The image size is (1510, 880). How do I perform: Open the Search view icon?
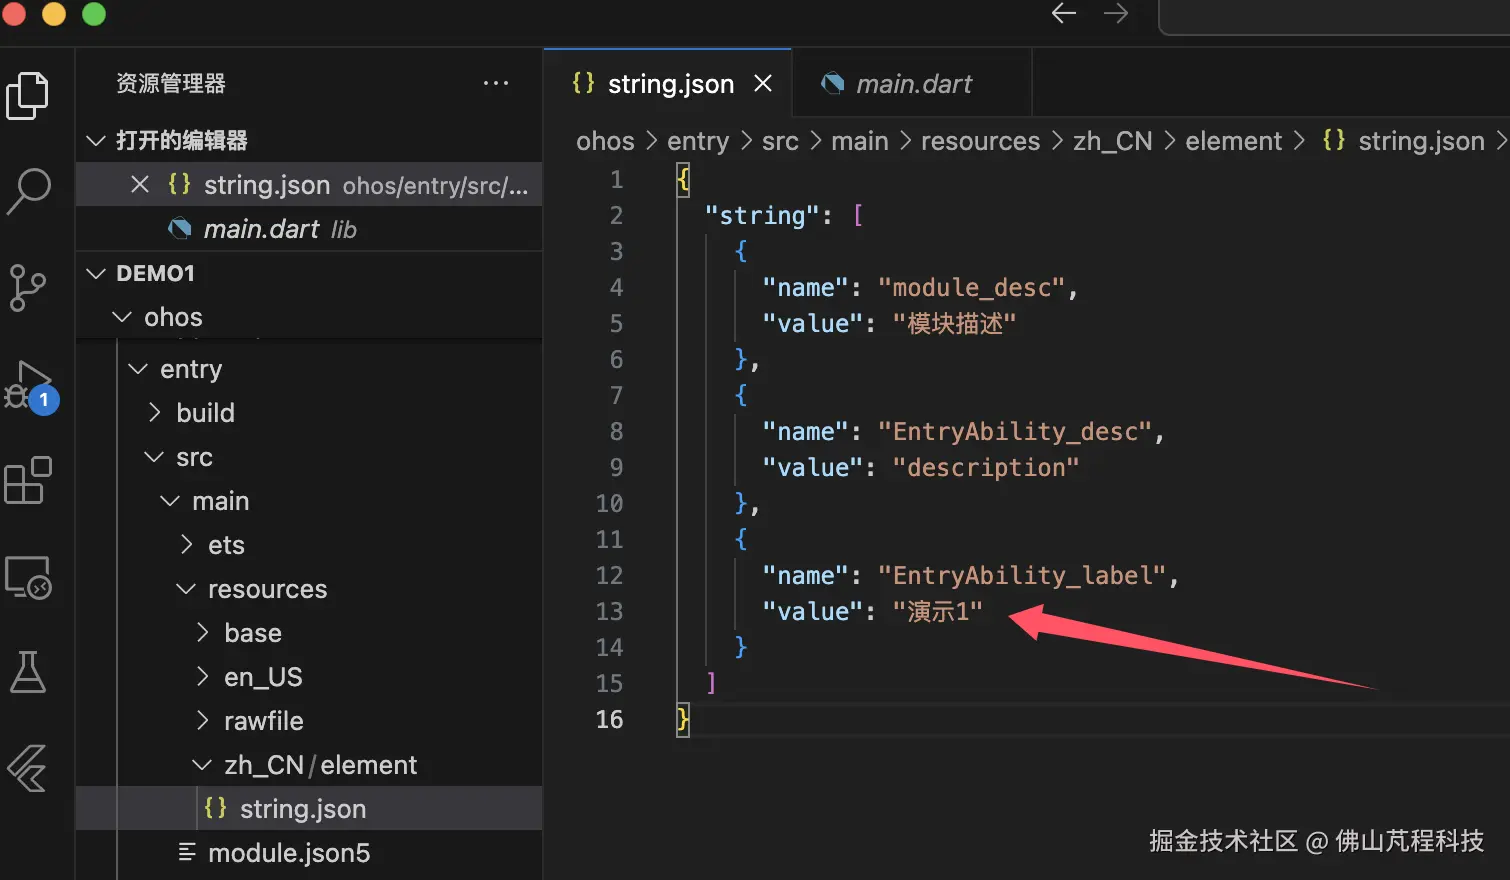(28, 190)
